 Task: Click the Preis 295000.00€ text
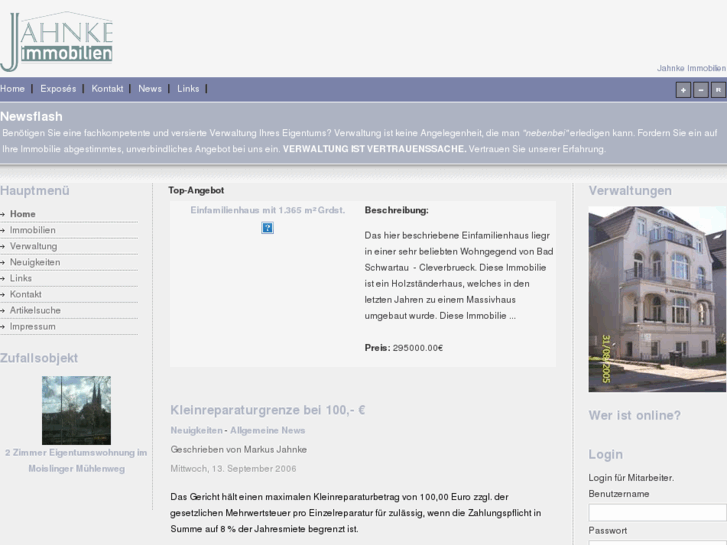pos(403,348)
